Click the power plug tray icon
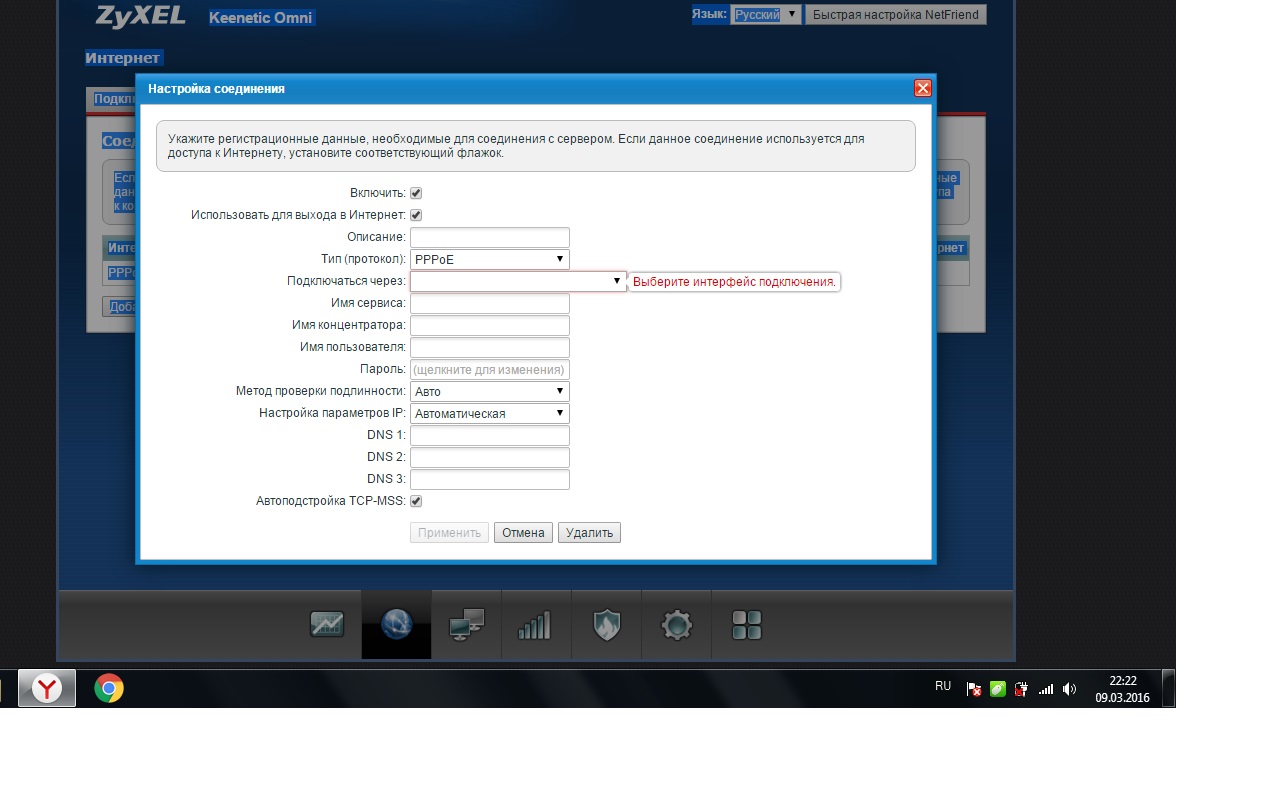Image resolution: width=1280 pixels, height=800 pixels. tap(1021, 689)
